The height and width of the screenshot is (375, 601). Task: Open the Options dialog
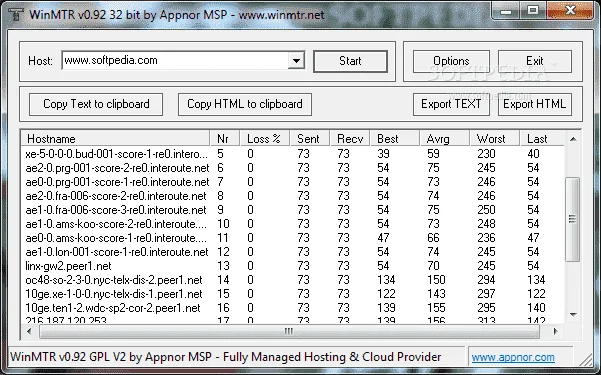tap(451, 61)
